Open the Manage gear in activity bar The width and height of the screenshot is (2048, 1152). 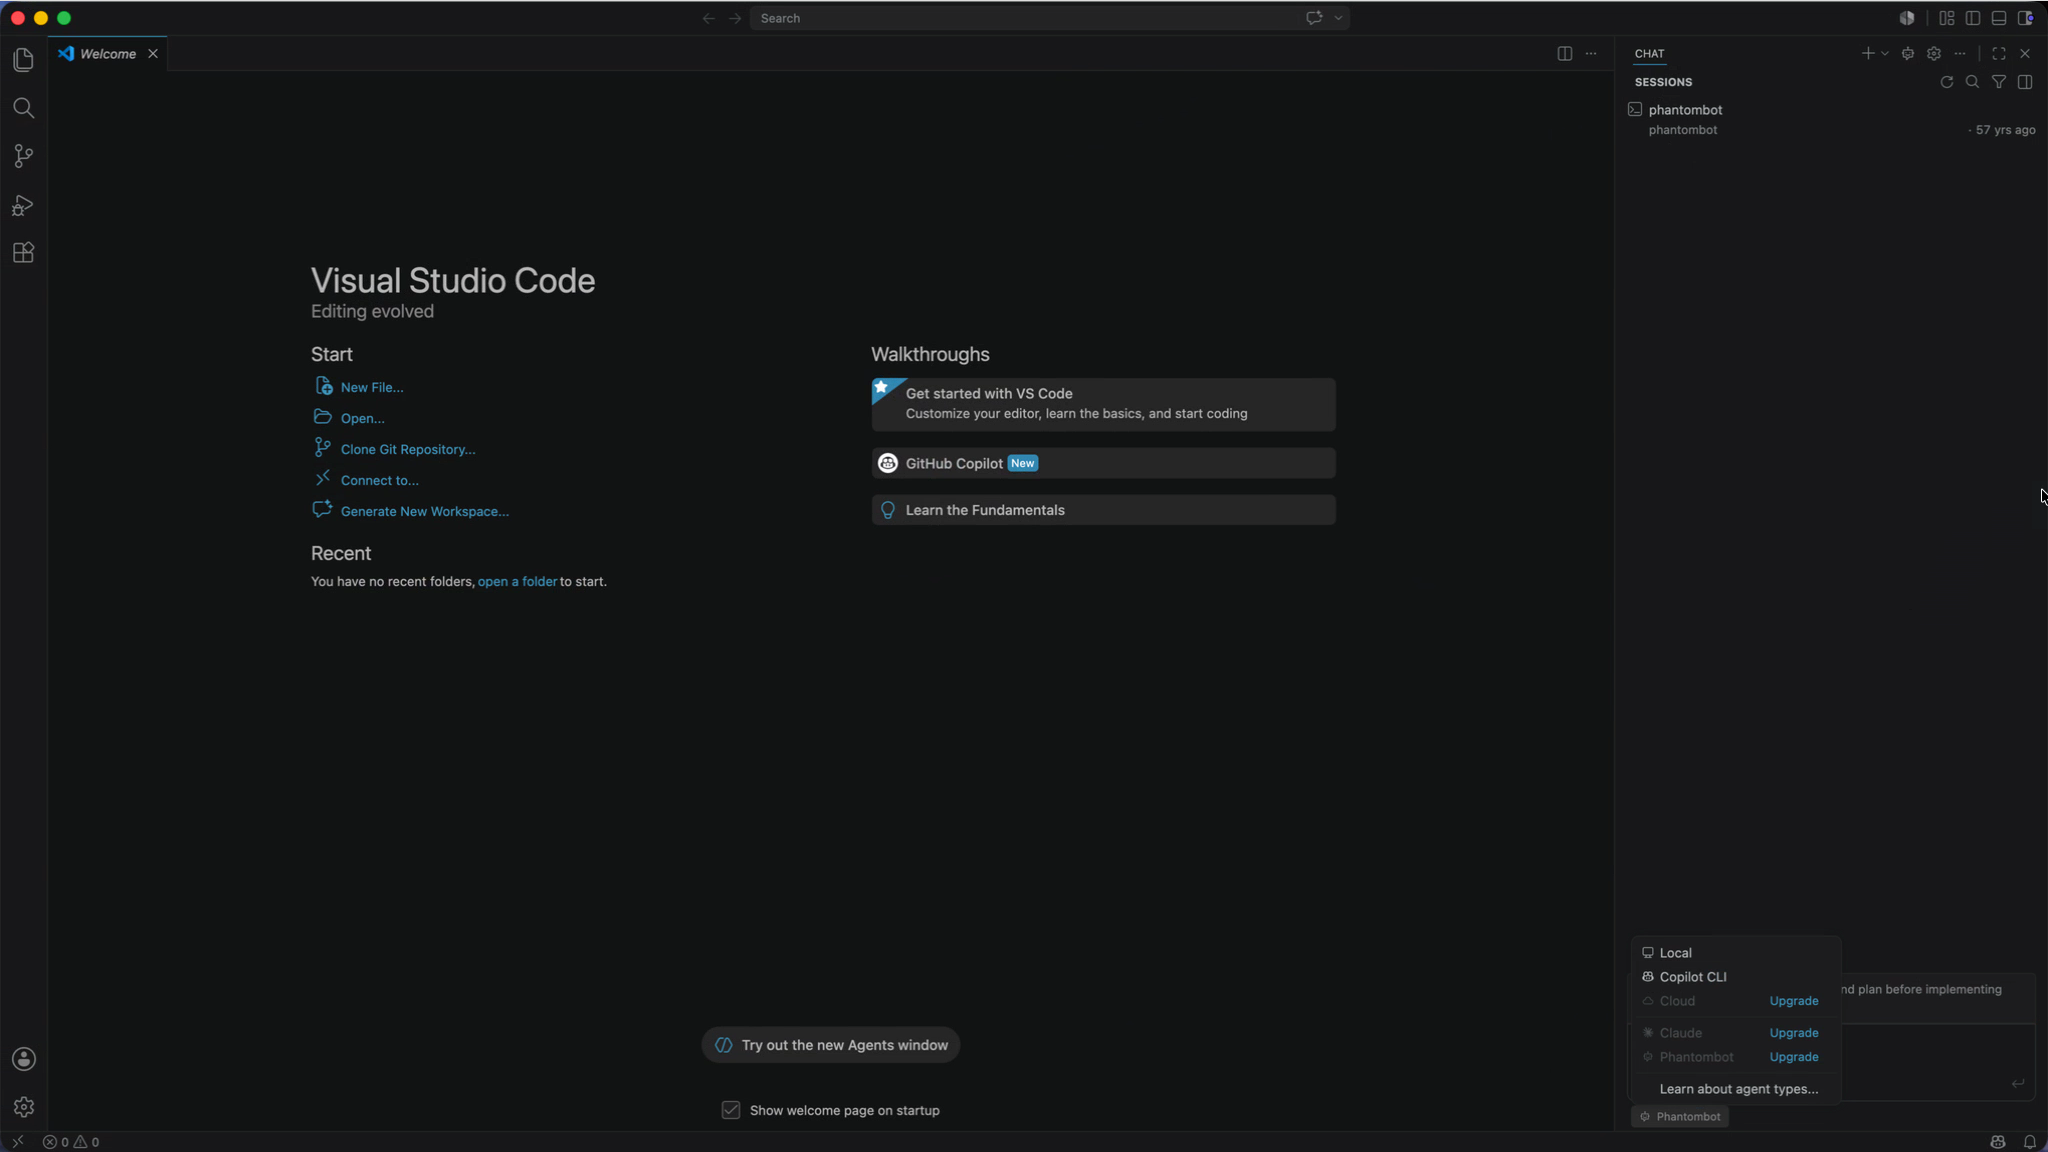24,1107
